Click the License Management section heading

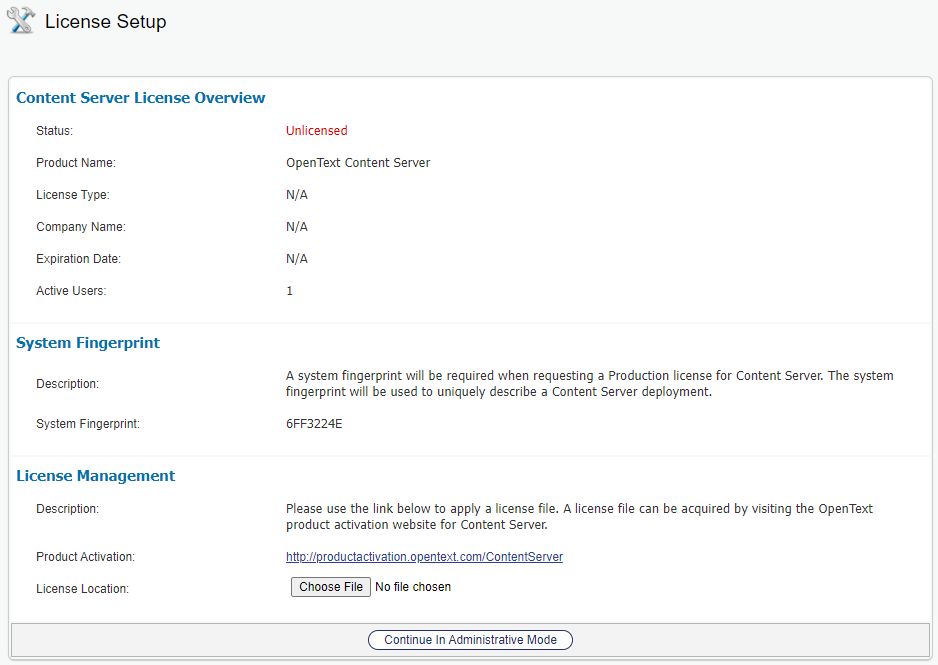[x=96, y=476]
